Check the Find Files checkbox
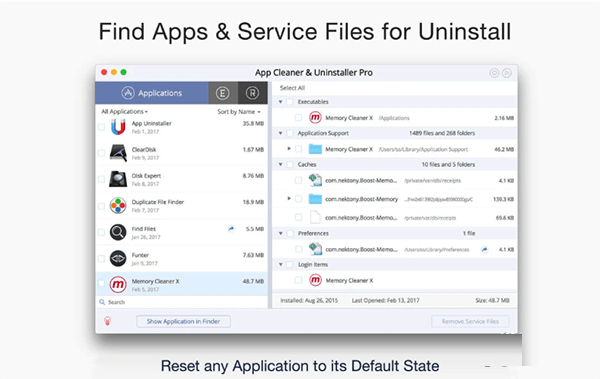The image size is (600, 379). [x=101, y=232]
